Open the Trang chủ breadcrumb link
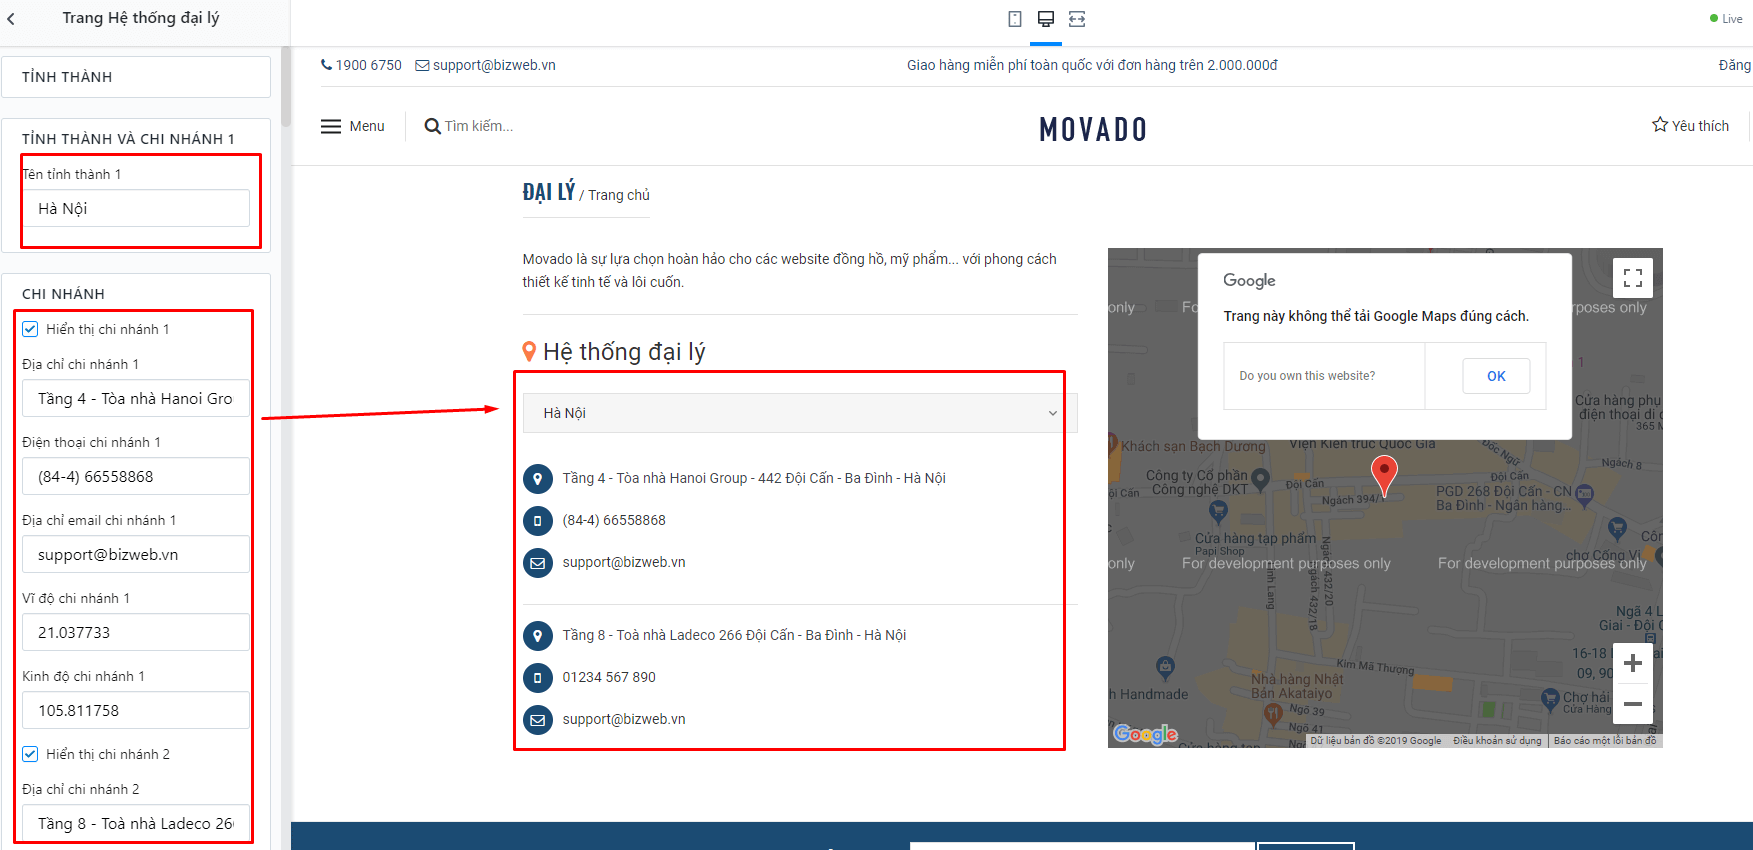This screenshot has width=1753, height=850. click(x=619, y=195)
